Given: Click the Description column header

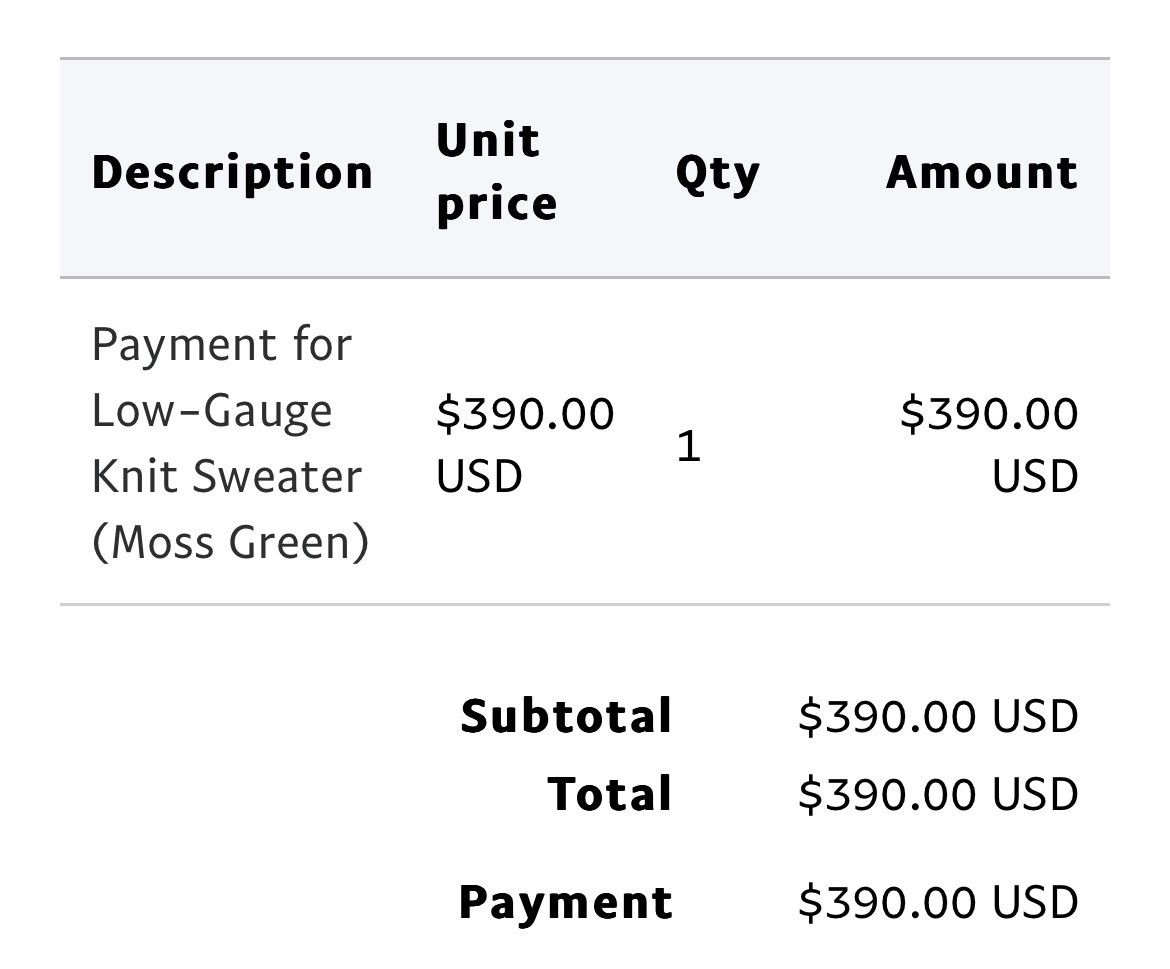Looking at the screenshot, I should [232, 174].
